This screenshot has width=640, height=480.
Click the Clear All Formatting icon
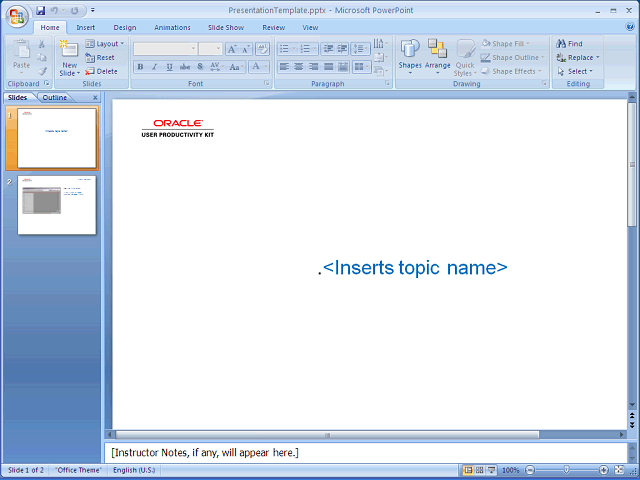(262, 49)
